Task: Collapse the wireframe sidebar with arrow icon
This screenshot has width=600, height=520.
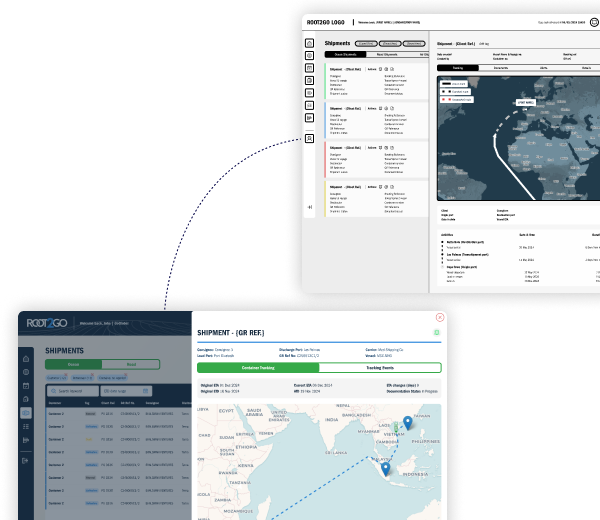Action: coord(310,207)
